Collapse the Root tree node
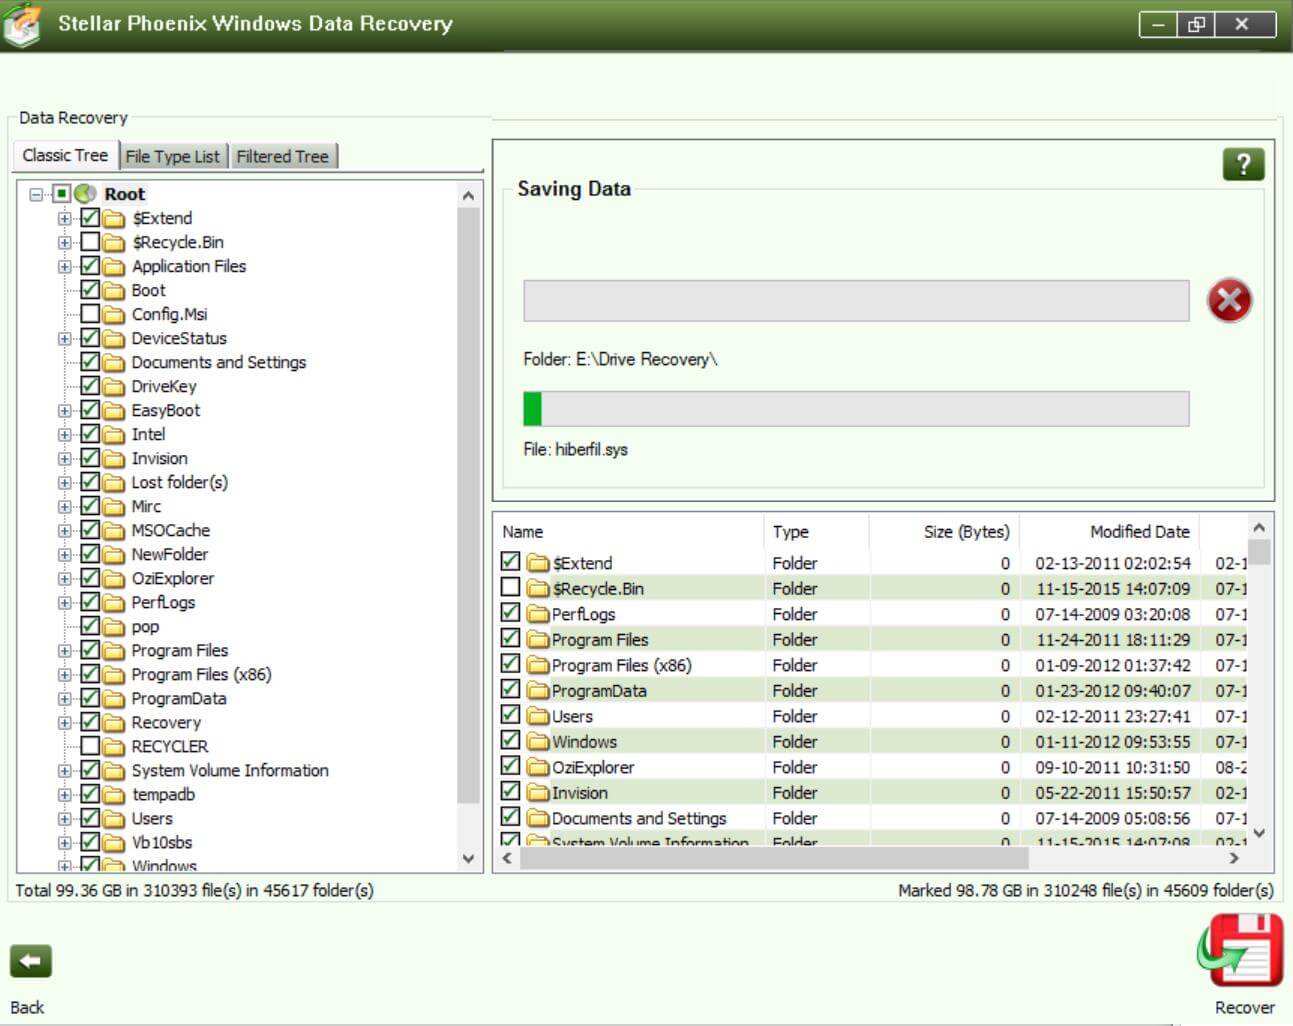The image size is (1293, 1026). [x=37, y=194]
